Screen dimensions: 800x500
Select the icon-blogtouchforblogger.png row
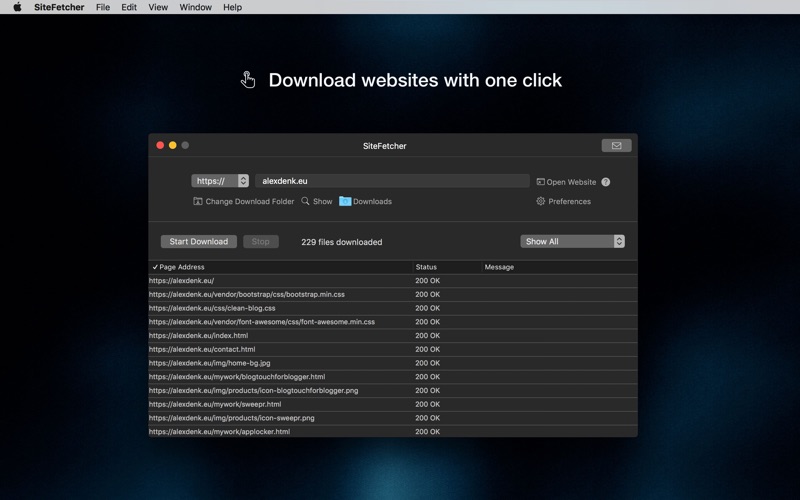pos(393,391)
